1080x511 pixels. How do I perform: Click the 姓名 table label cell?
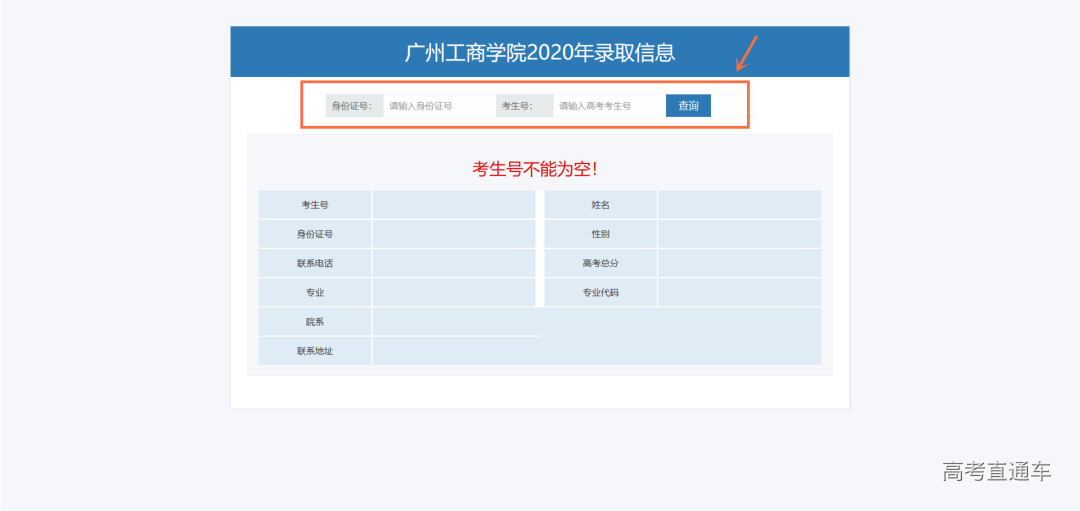[601, 205]
